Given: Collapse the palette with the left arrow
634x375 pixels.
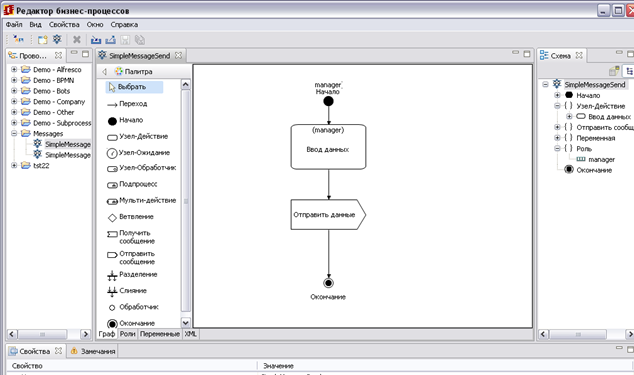Looking at the screenshot, I should coord(104,72).
